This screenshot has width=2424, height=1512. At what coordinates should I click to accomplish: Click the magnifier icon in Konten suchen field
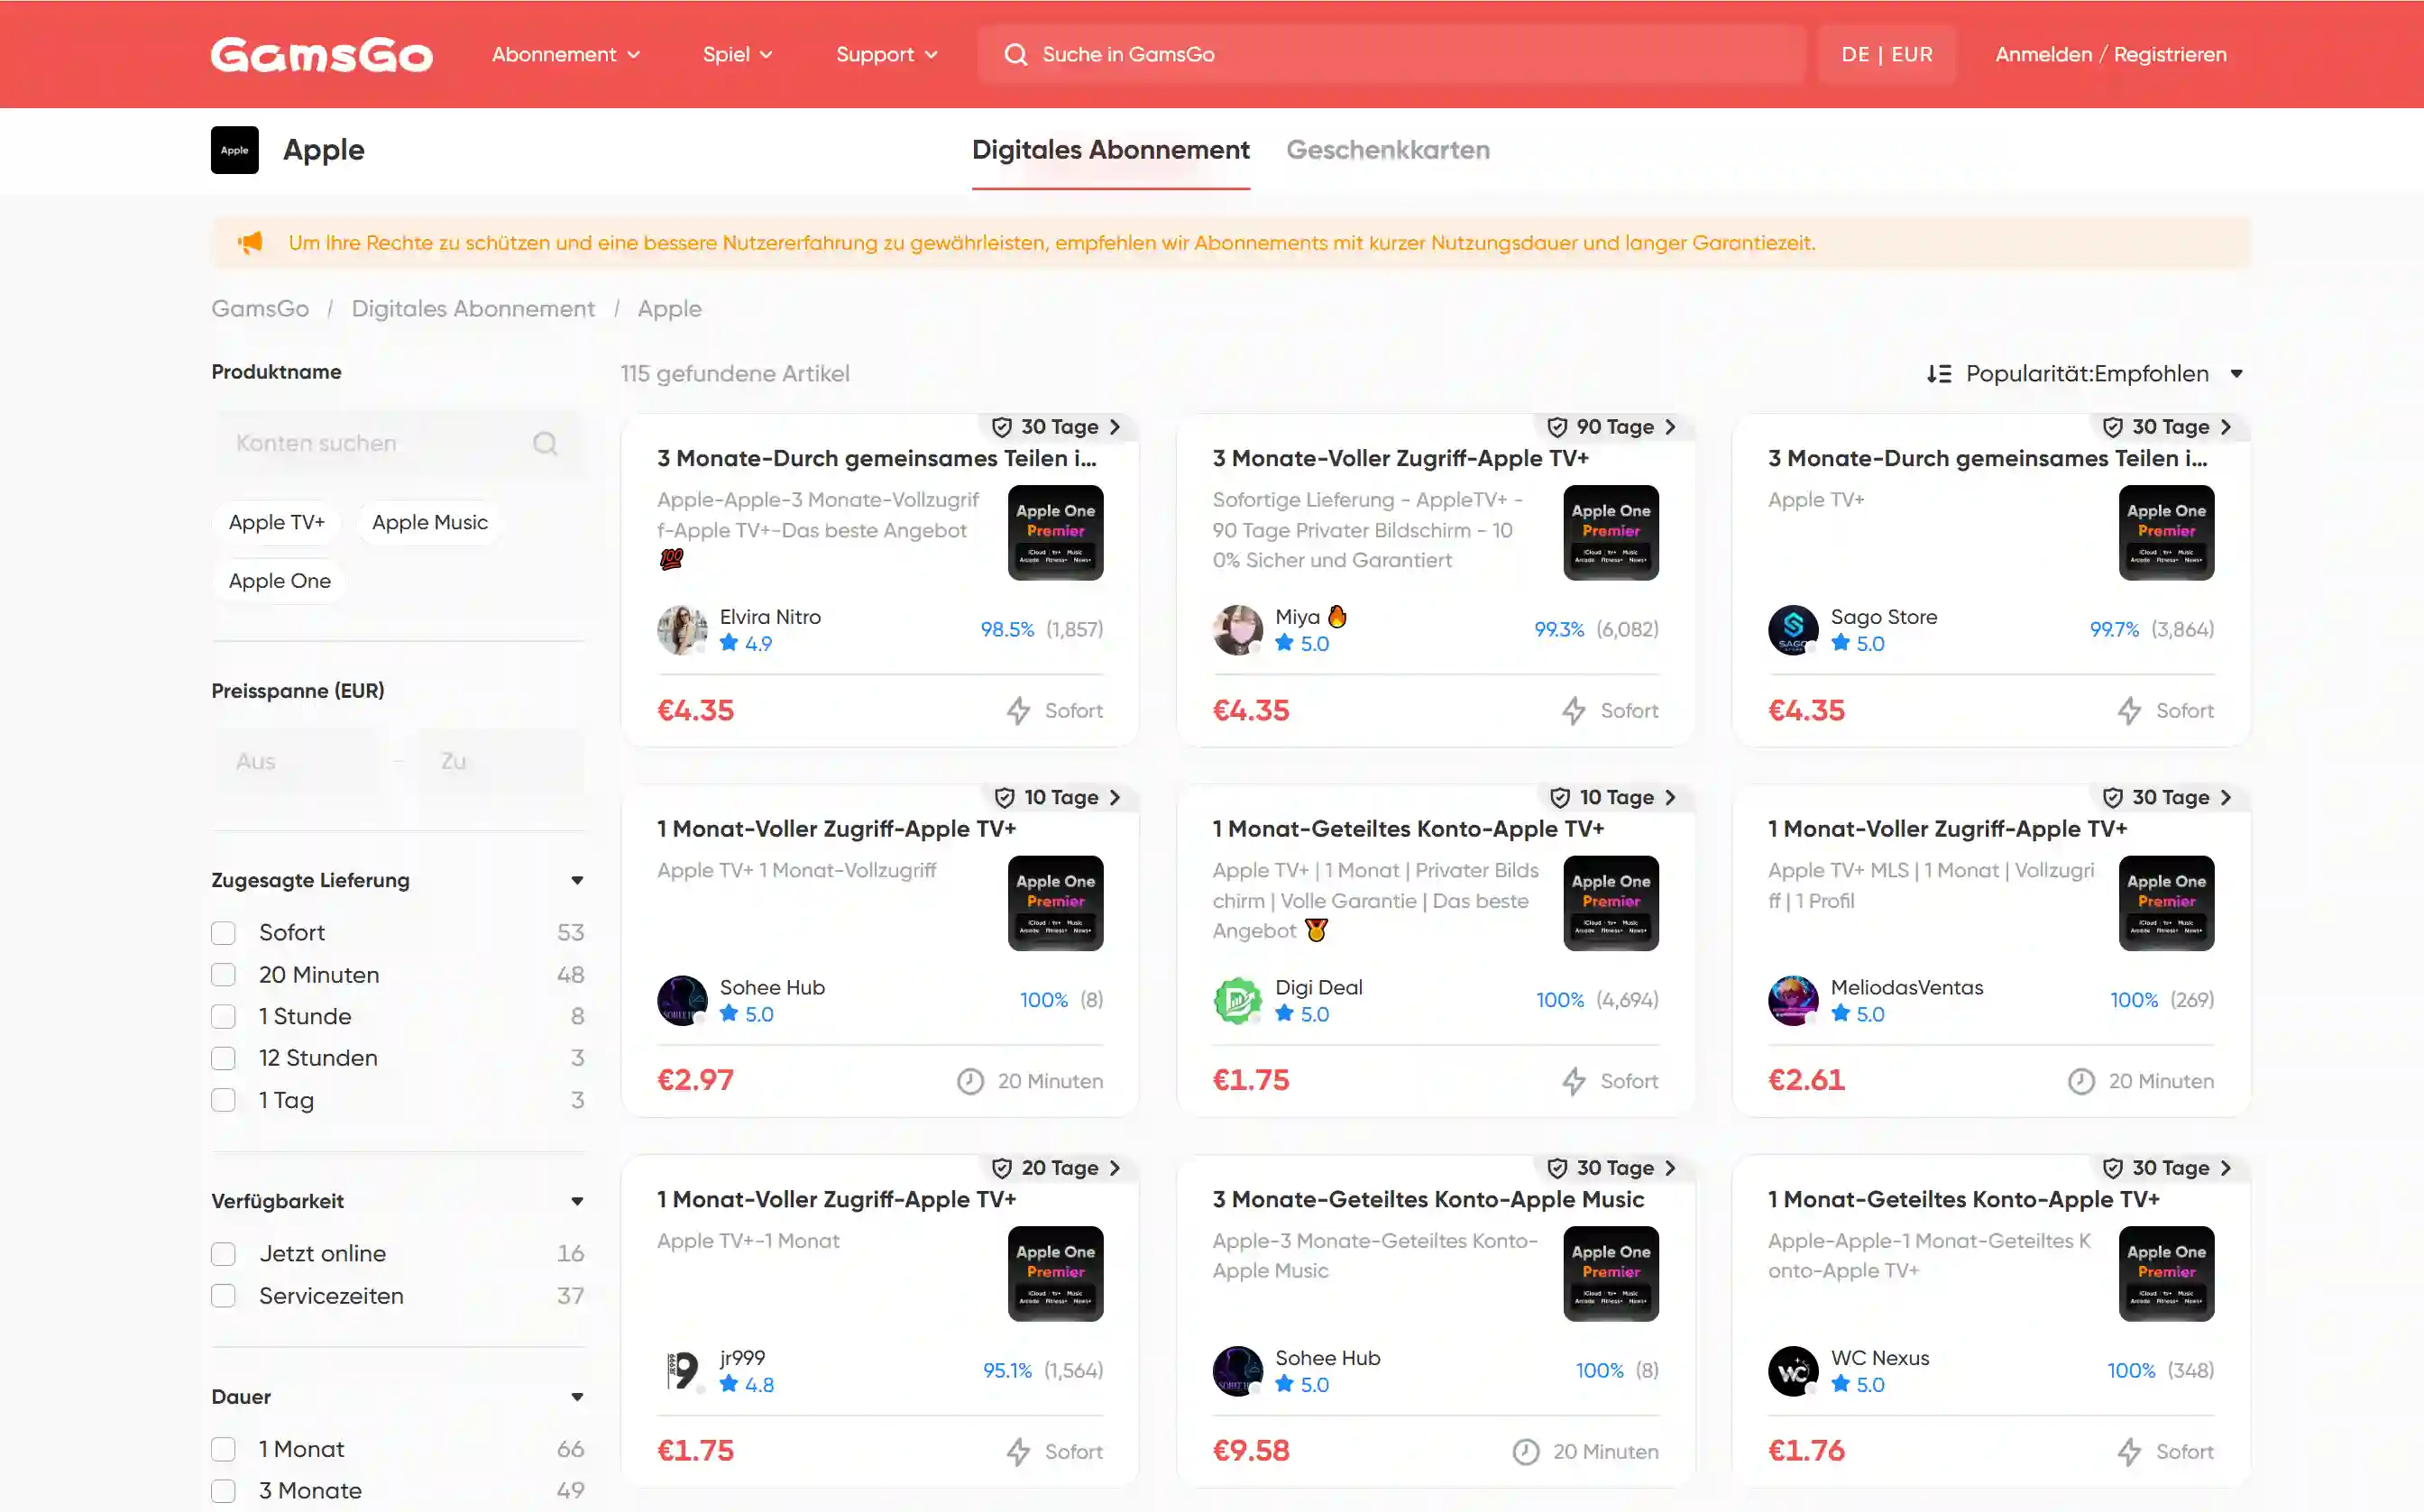(545, 443)
